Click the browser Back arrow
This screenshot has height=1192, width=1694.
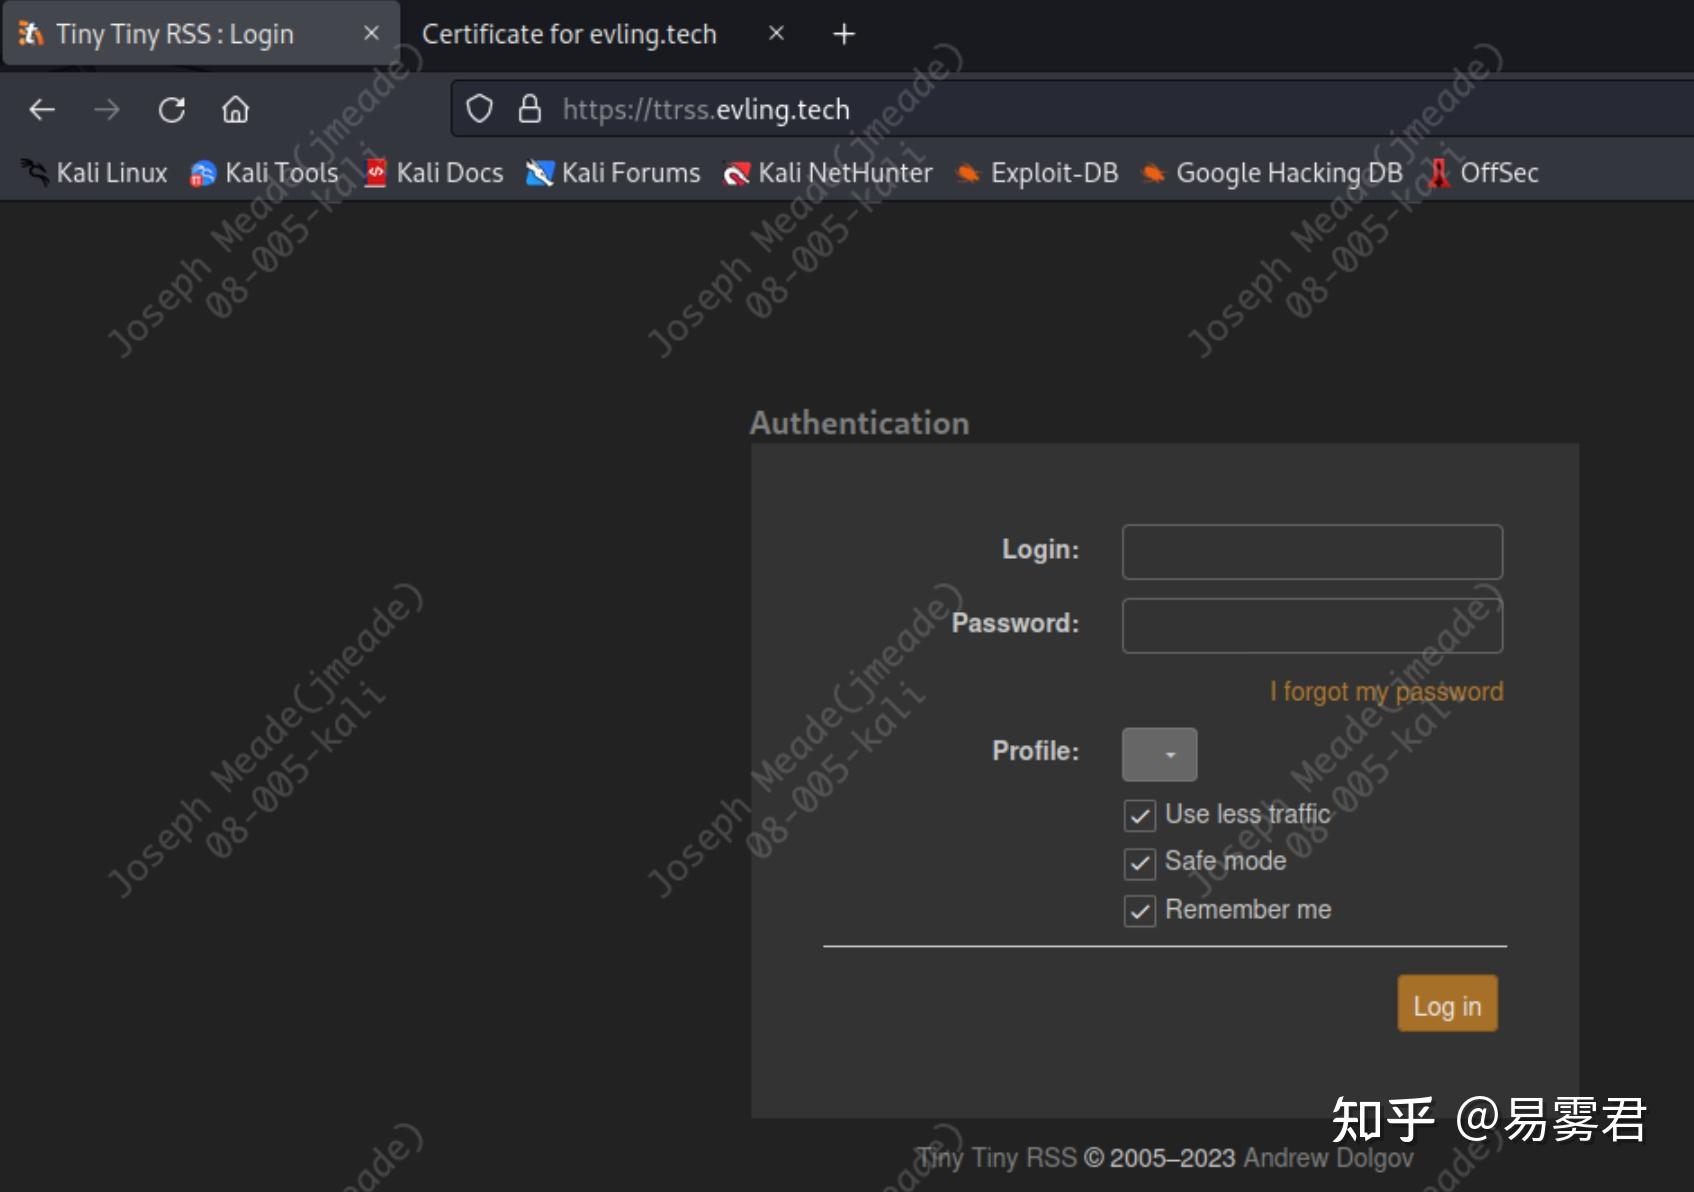[42, 109]
